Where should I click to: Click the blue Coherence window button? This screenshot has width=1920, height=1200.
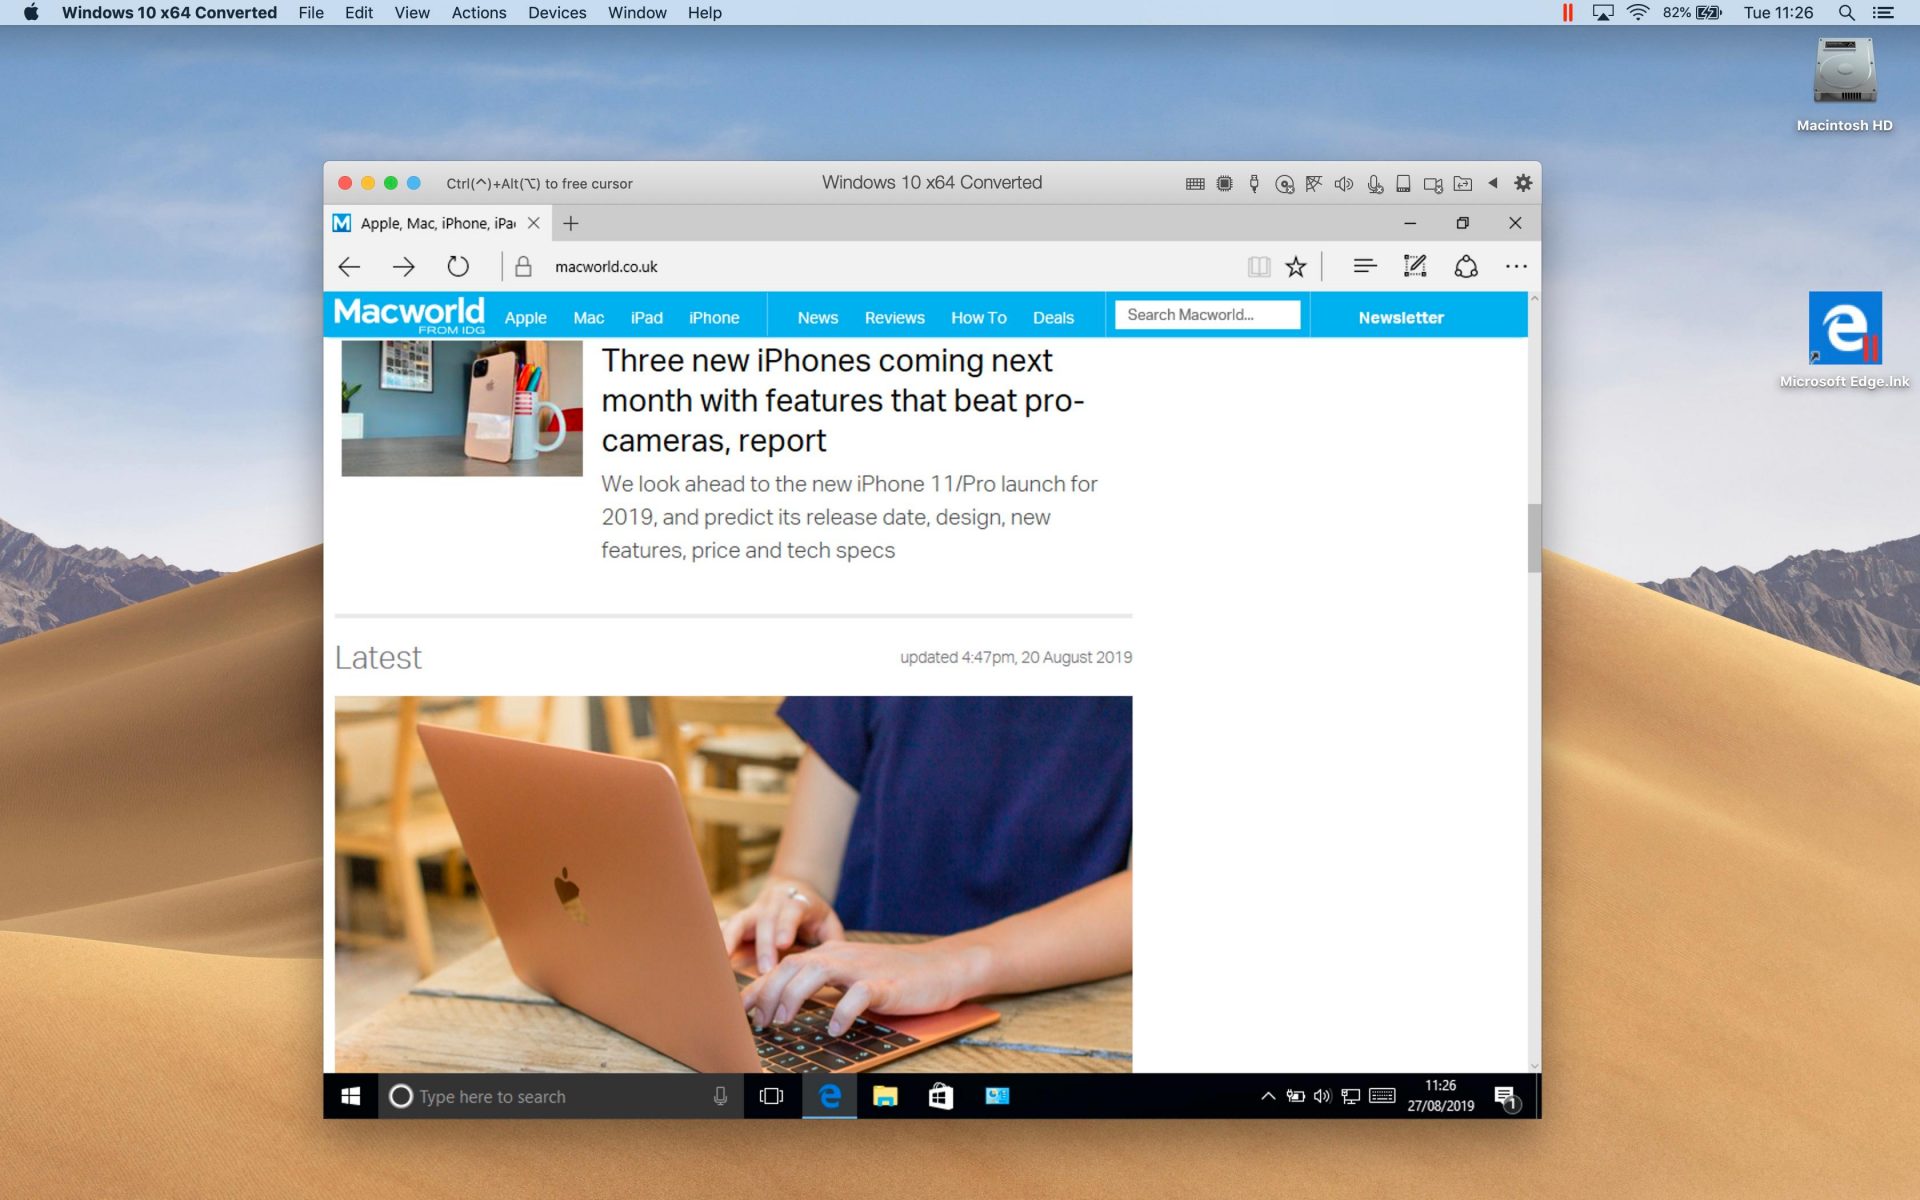click(x=414, y=183)
